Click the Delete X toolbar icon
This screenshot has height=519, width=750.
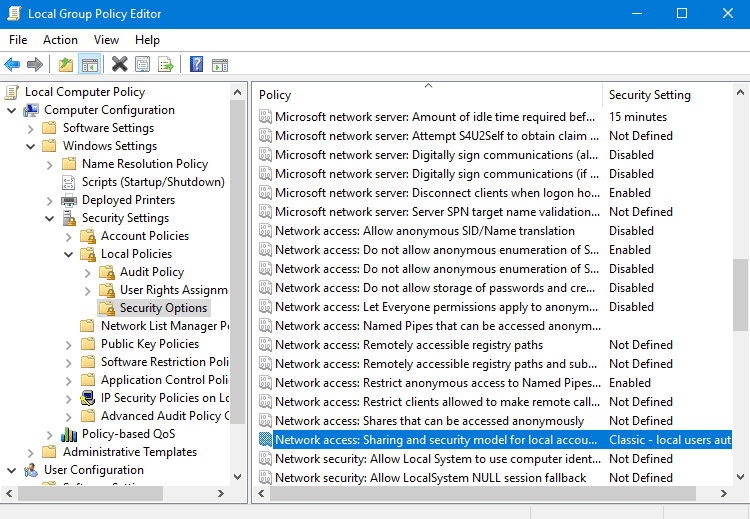point(120,64)
